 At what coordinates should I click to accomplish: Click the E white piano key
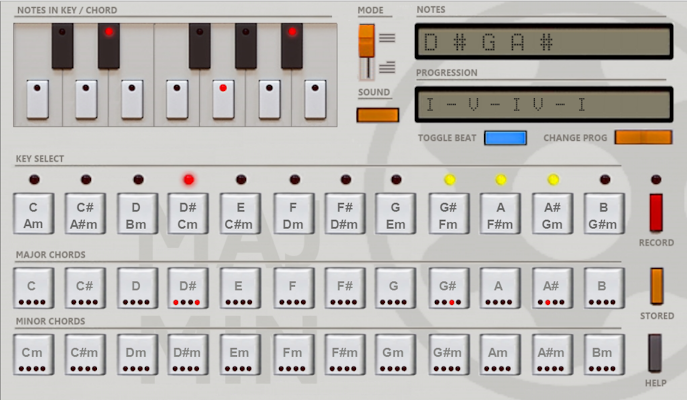coord(132,99)
